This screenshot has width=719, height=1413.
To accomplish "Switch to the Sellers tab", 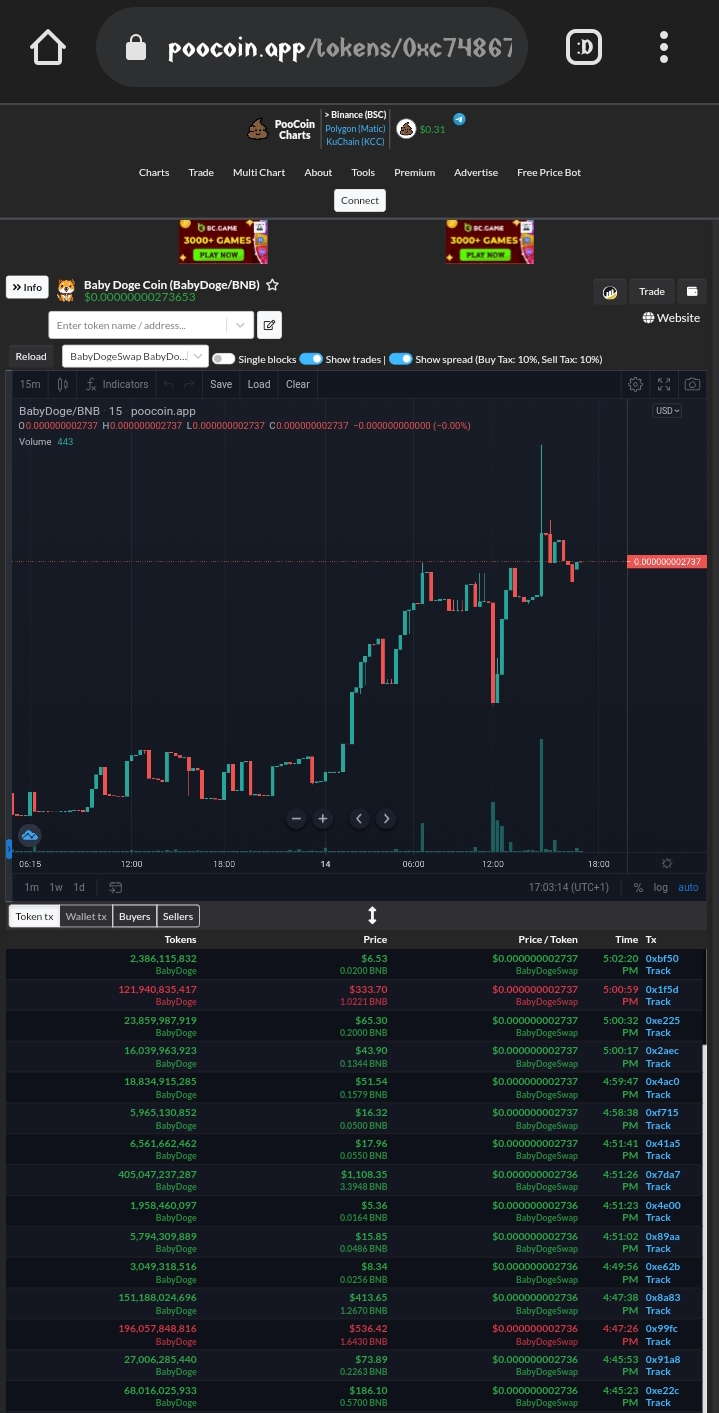I will (178, 916).
